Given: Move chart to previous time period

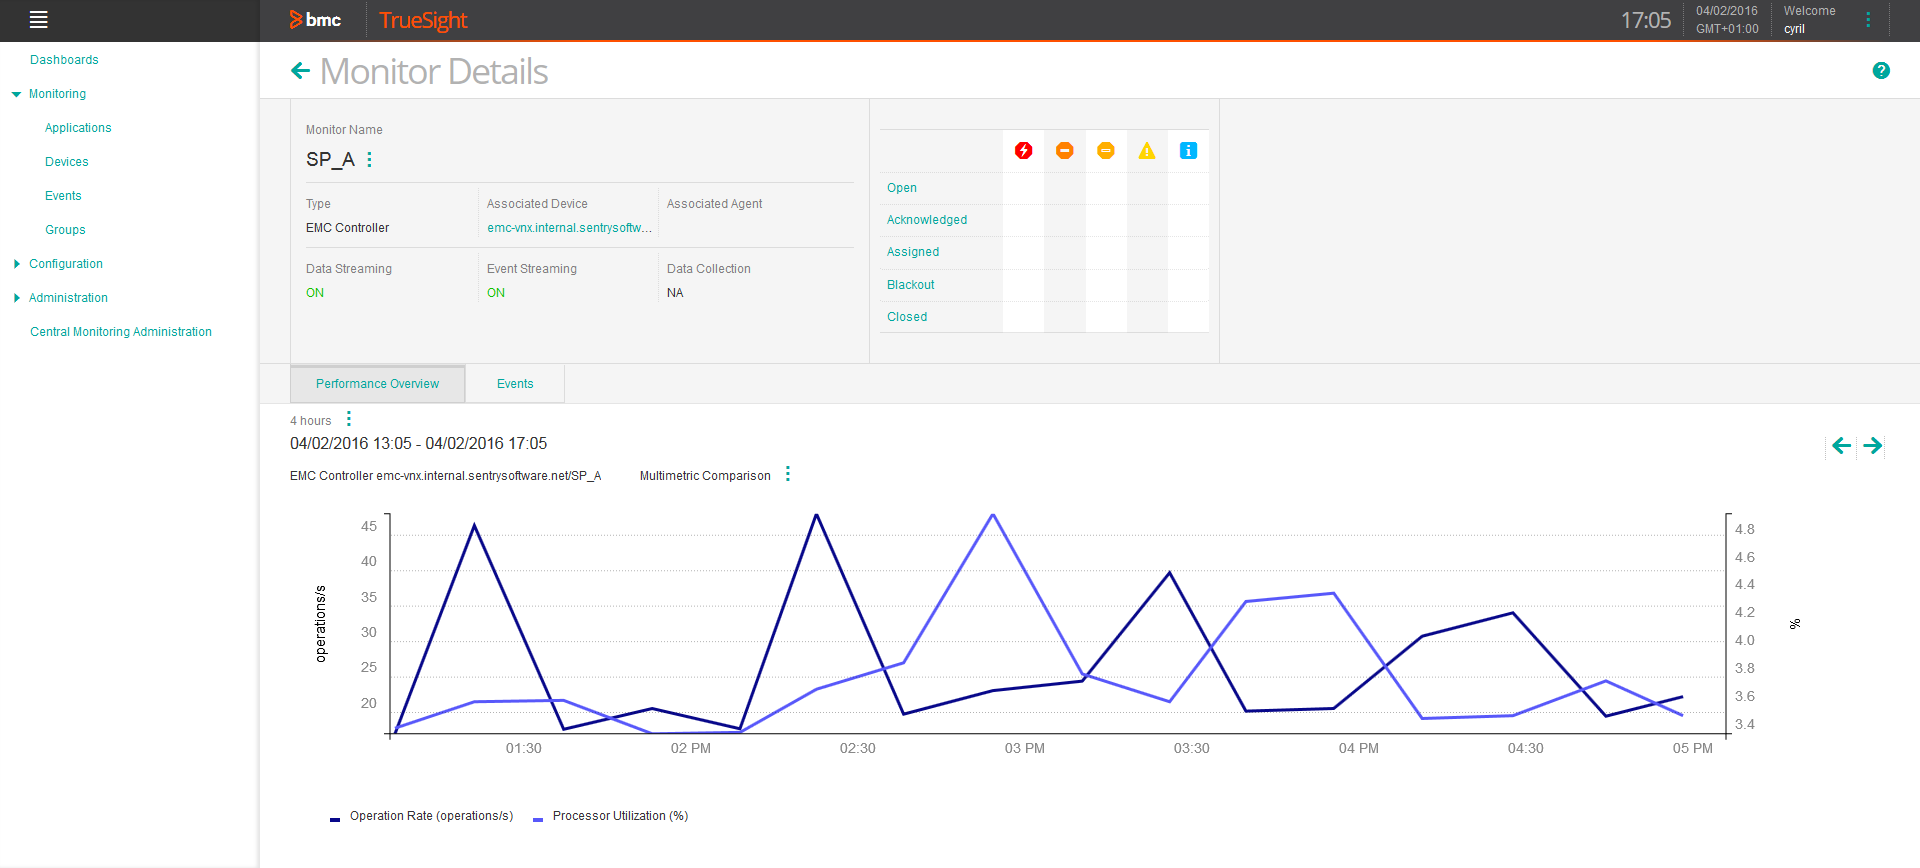Looking at the screenshot, I should pos(1841,446).
